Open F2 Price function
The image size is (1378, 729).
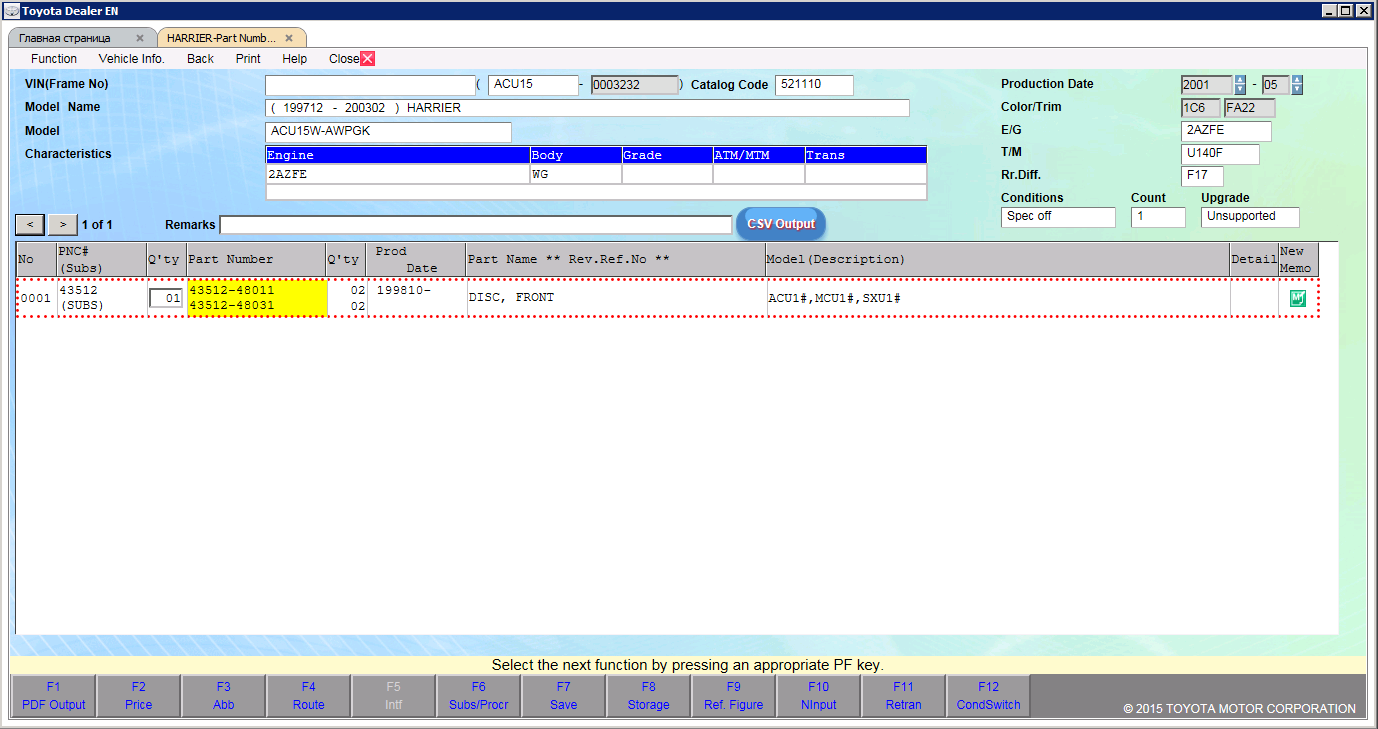pyautogui.click(x=138, y=695)
